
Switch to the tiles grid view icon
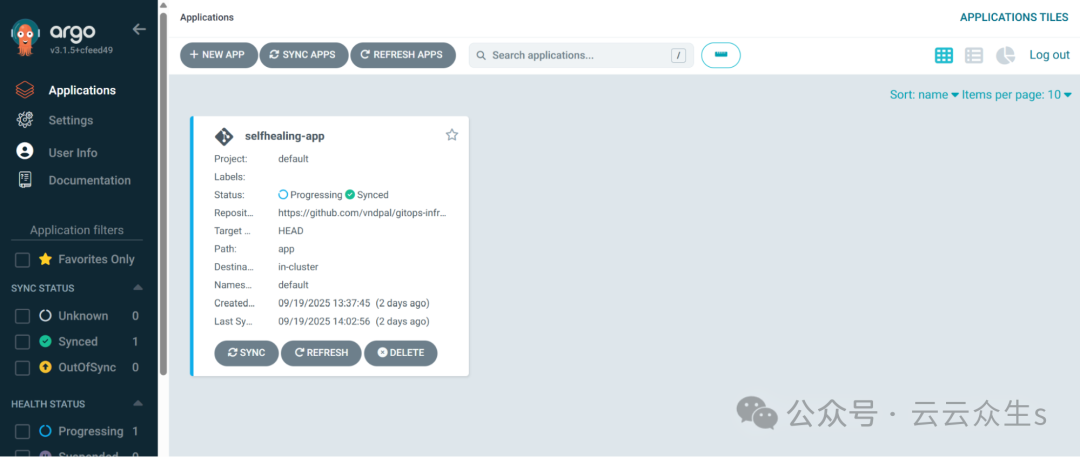pos(944,56)
